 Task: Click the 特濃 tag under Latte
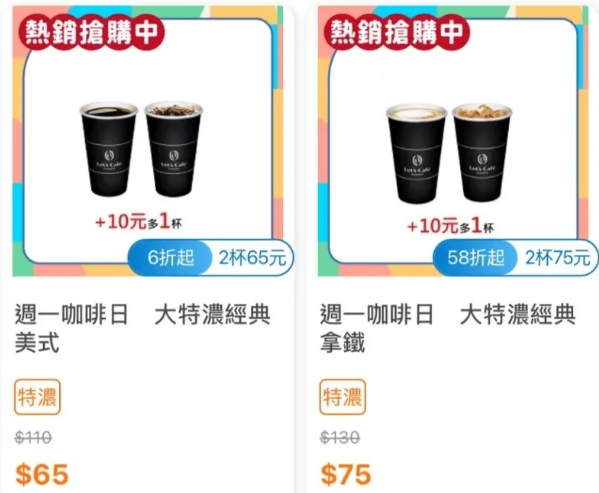(343, 397)
